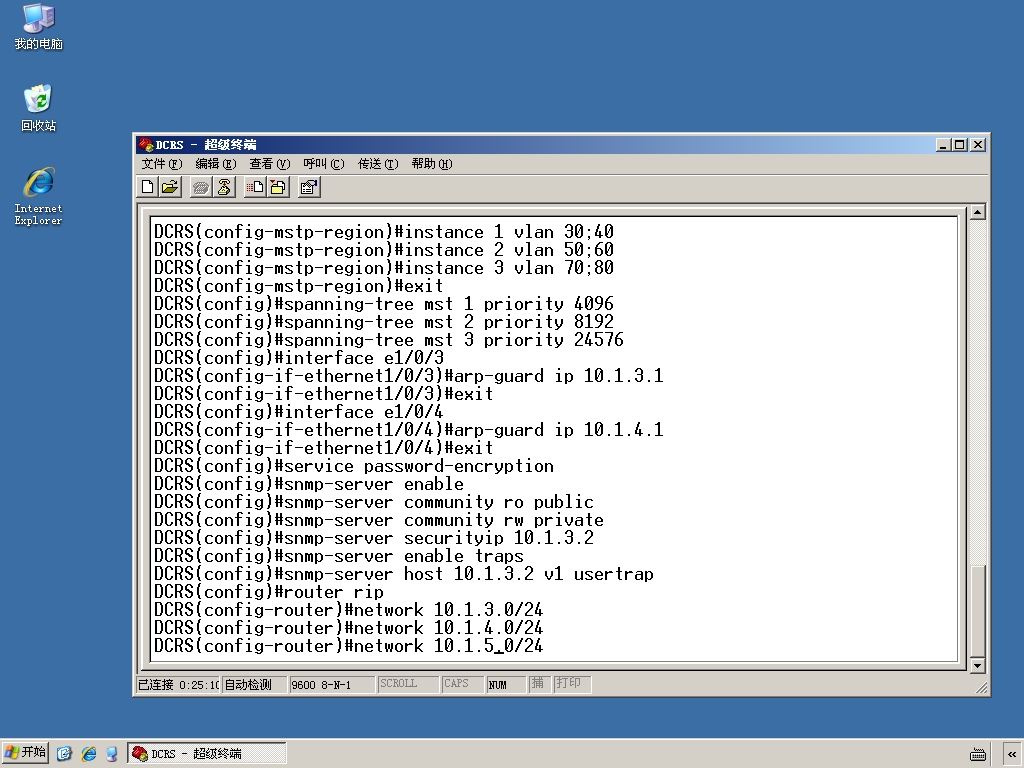The image size is (1024, 768).
Task: Click HyperTerminal title bar app icon
Action: pyautogui.click(x=146, y=144)
